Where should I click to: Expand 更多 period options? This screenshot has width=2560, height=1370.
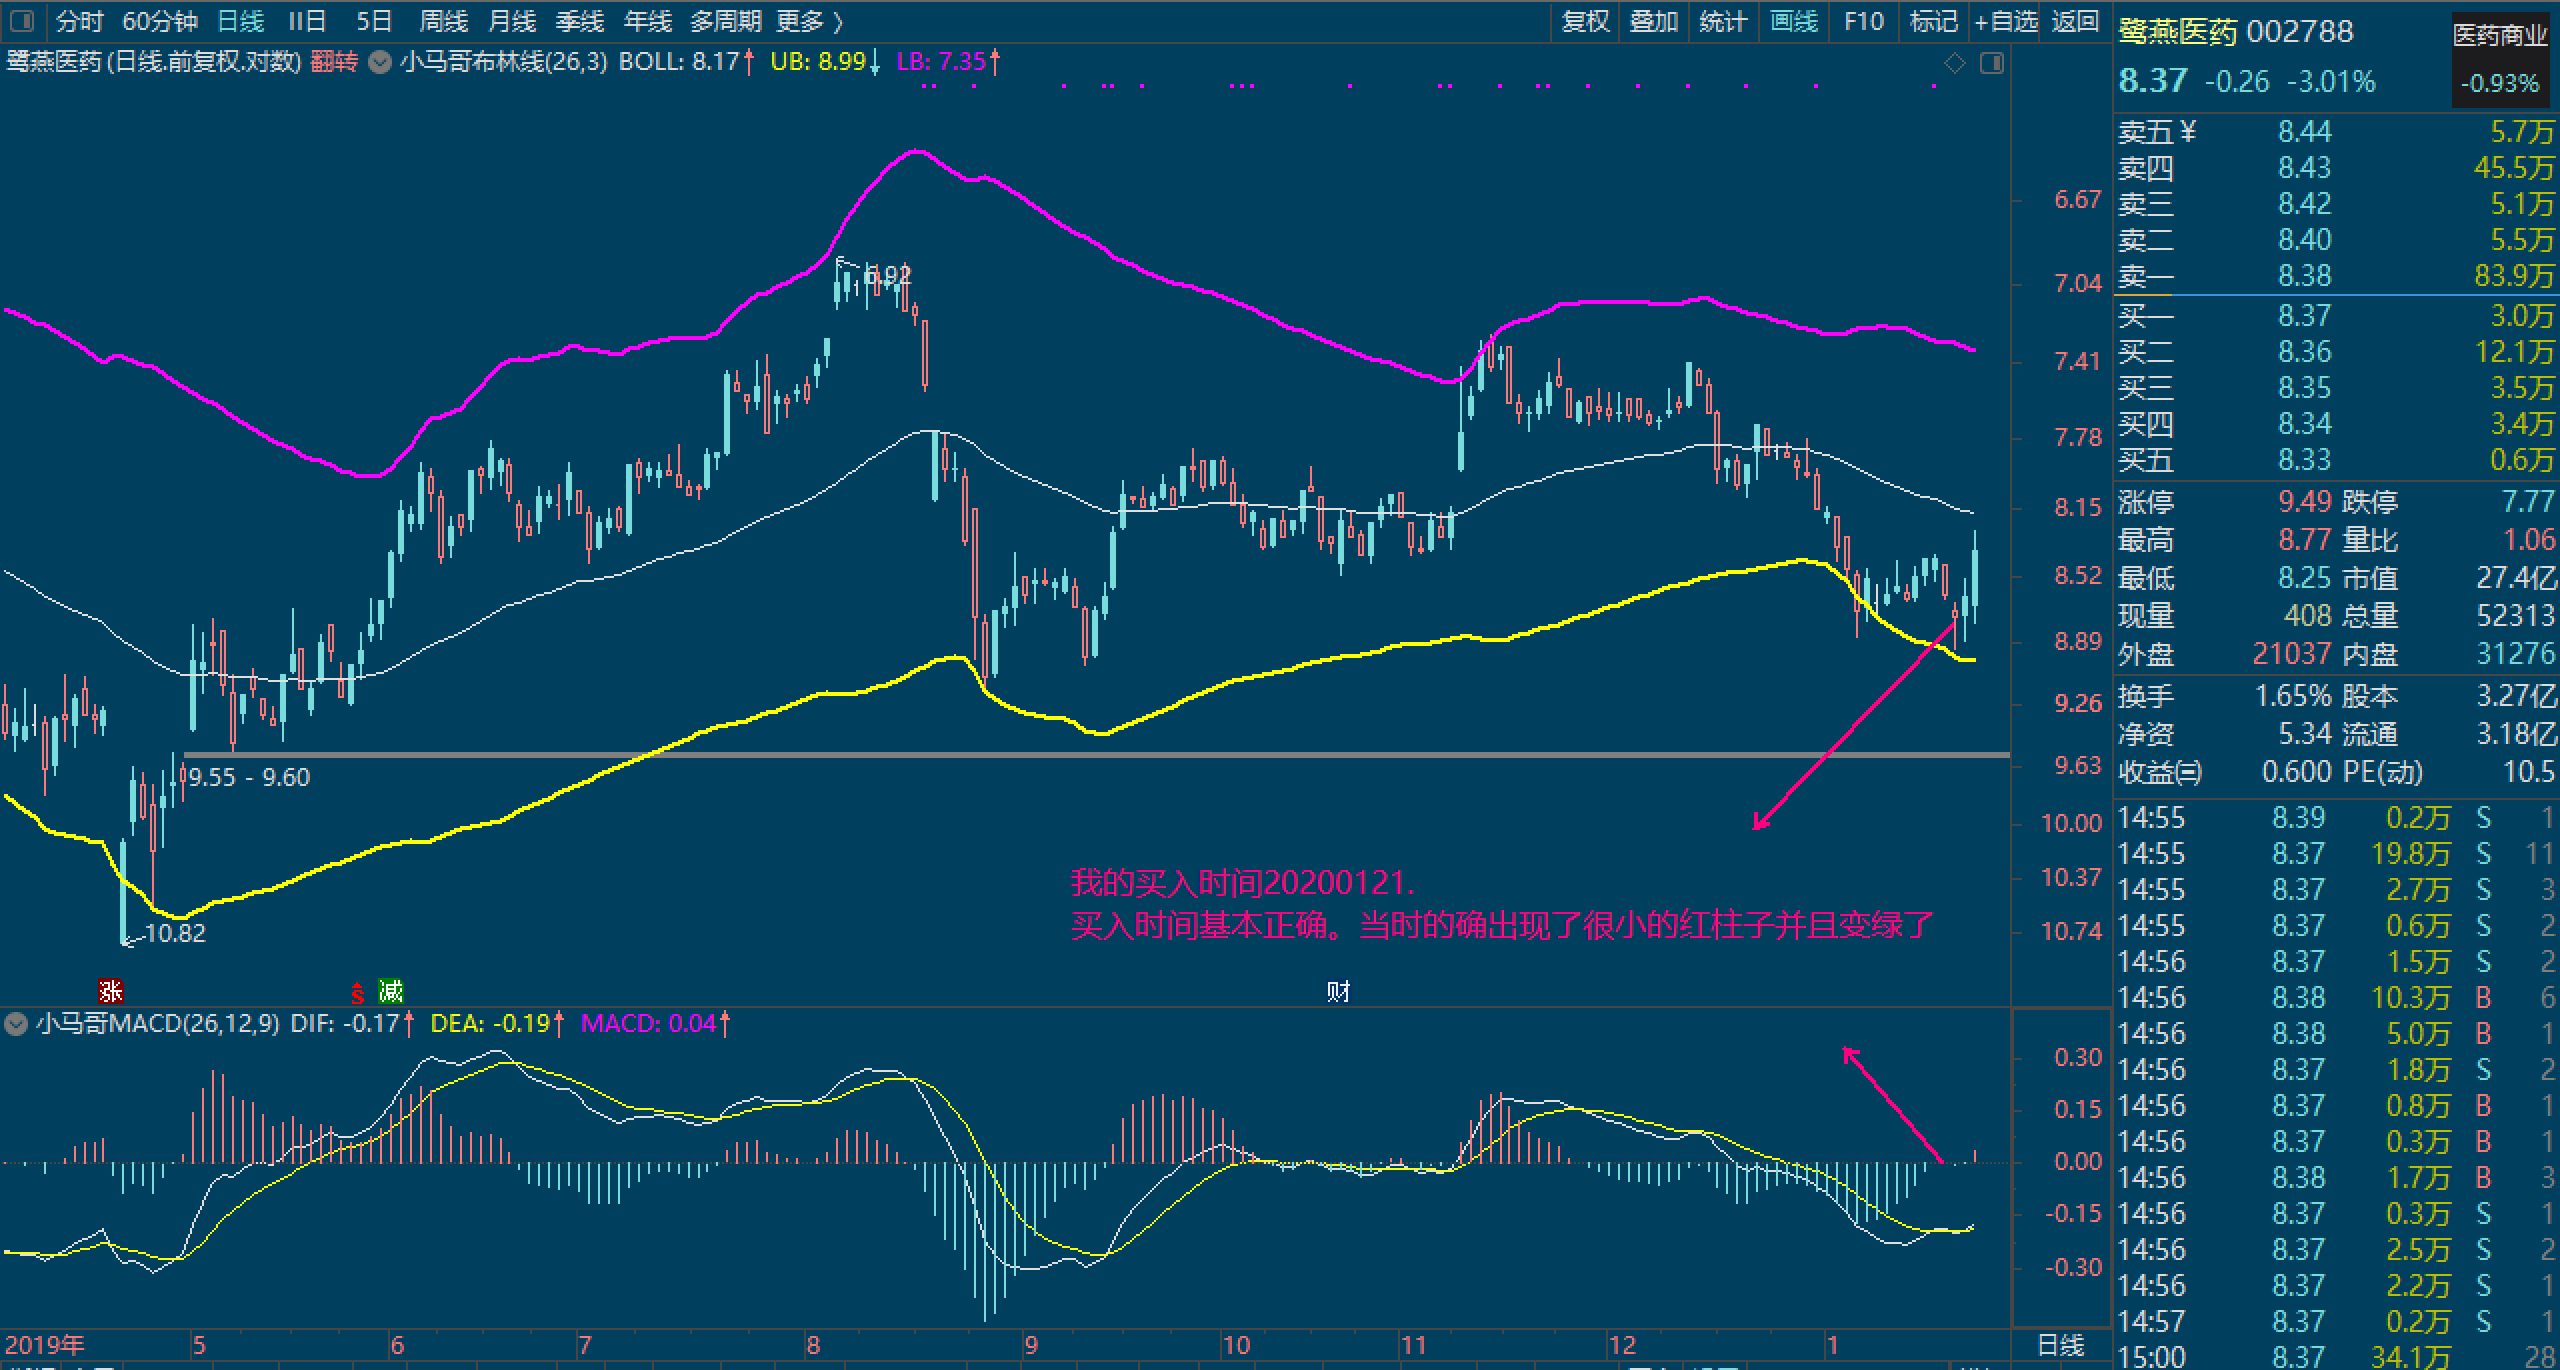pyautogui.click(x=809, y=21)
